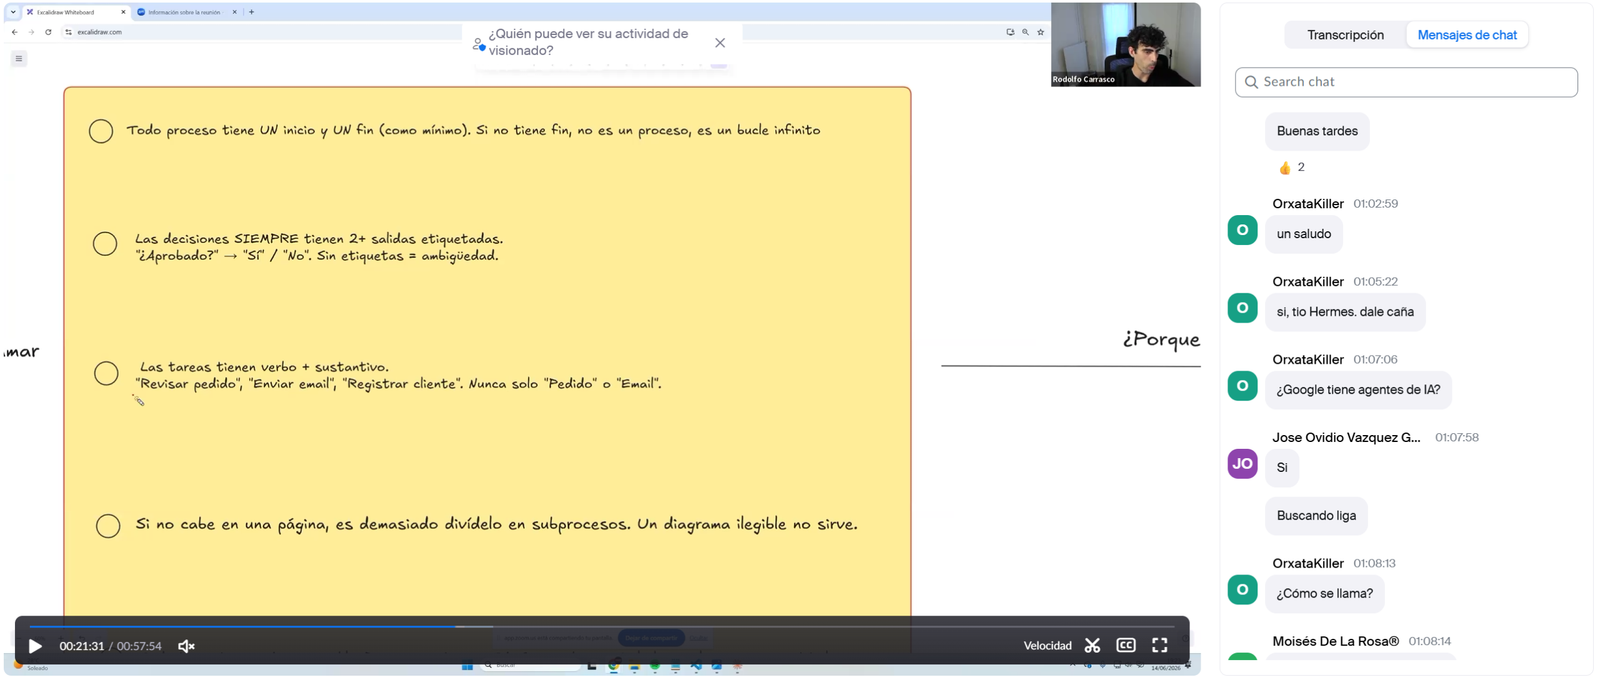Click the JO avatar of Jose Ovidio
Screen dimensions: 1600x677
pos(1242,464)
